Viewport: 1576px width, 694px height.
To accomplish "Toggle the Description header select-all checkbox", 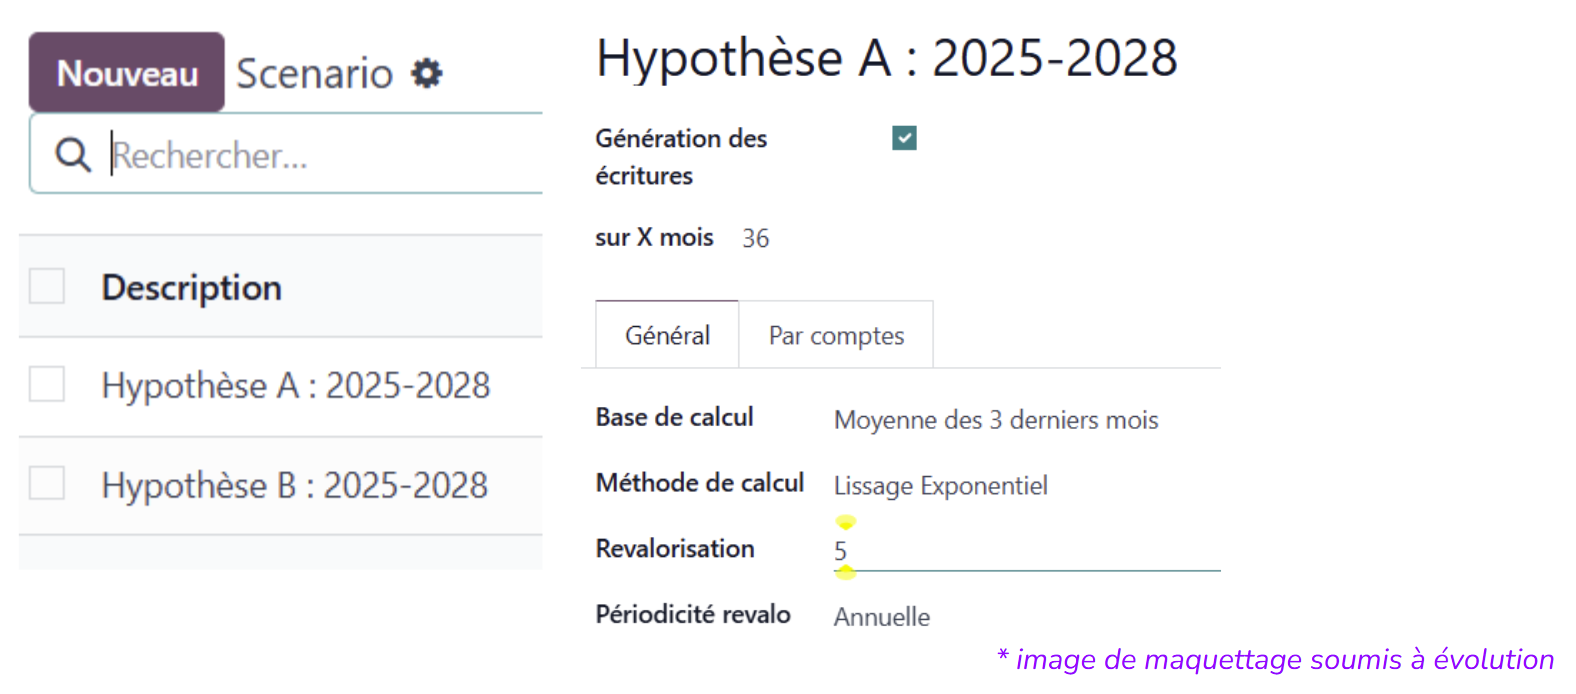I will (x=47, y=286).
